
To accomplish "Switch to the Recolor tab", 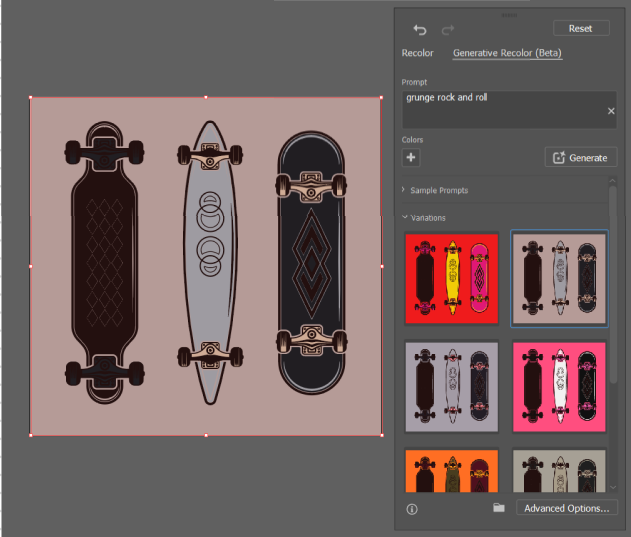I will point(417,53).
